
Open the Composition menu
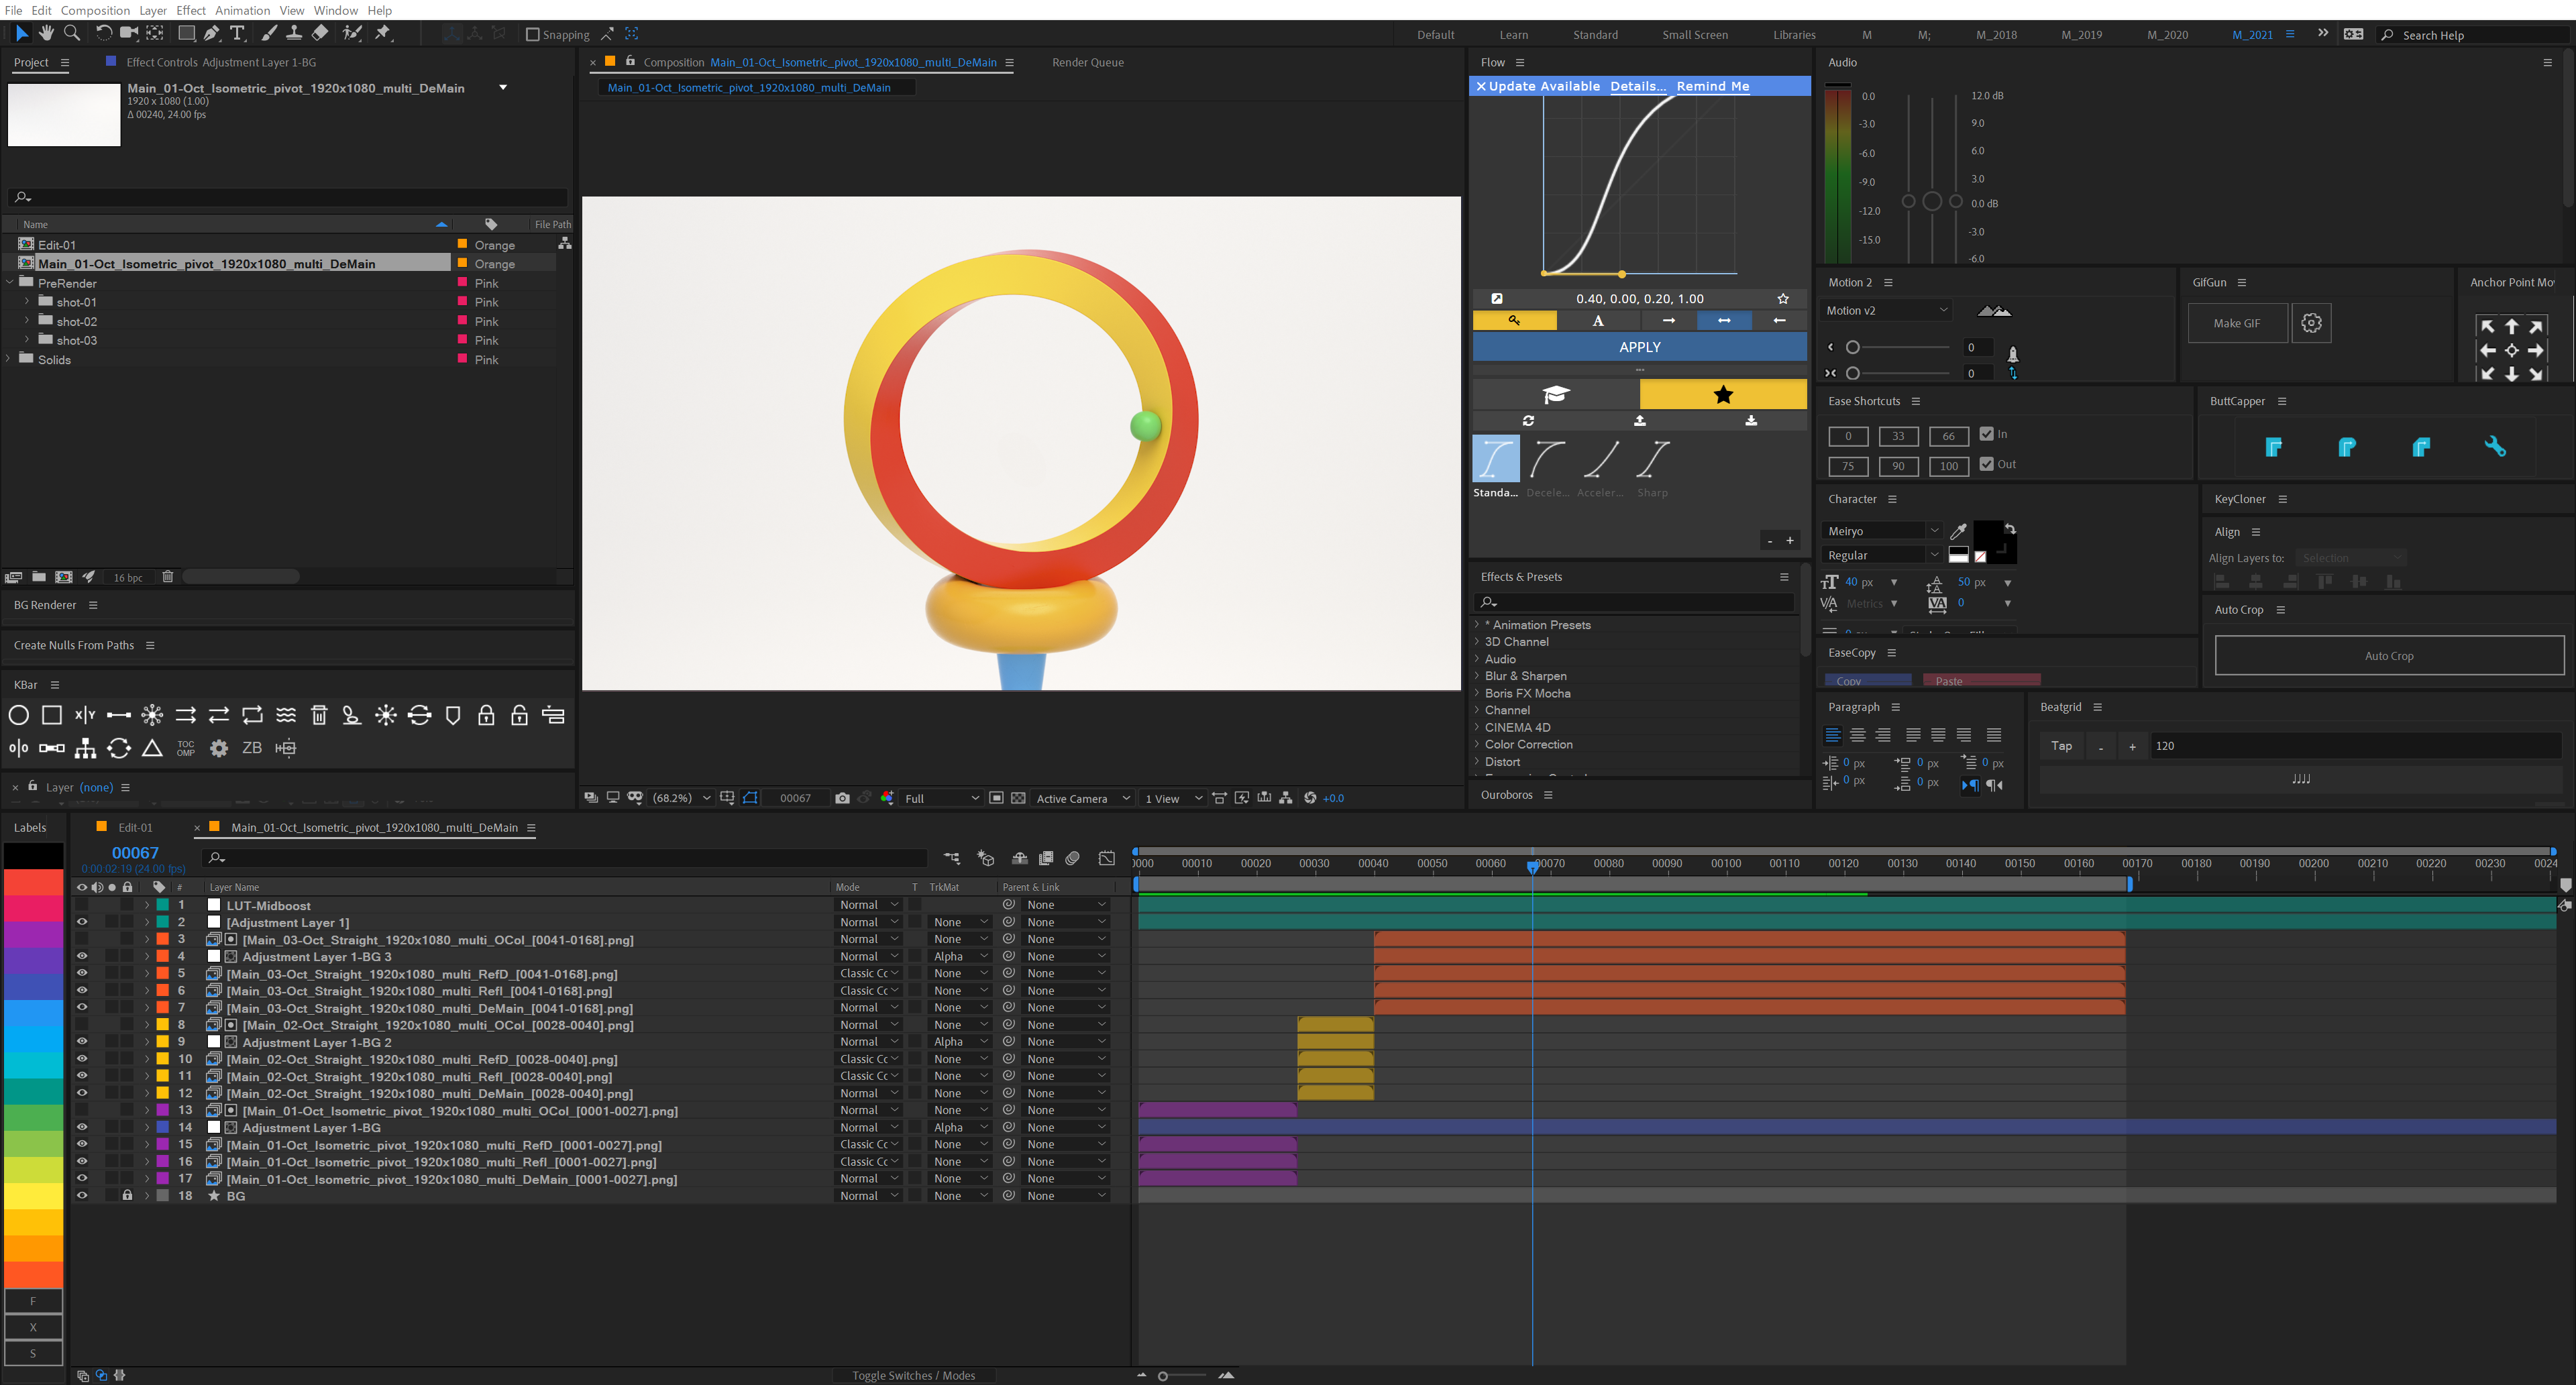[95, 10]
